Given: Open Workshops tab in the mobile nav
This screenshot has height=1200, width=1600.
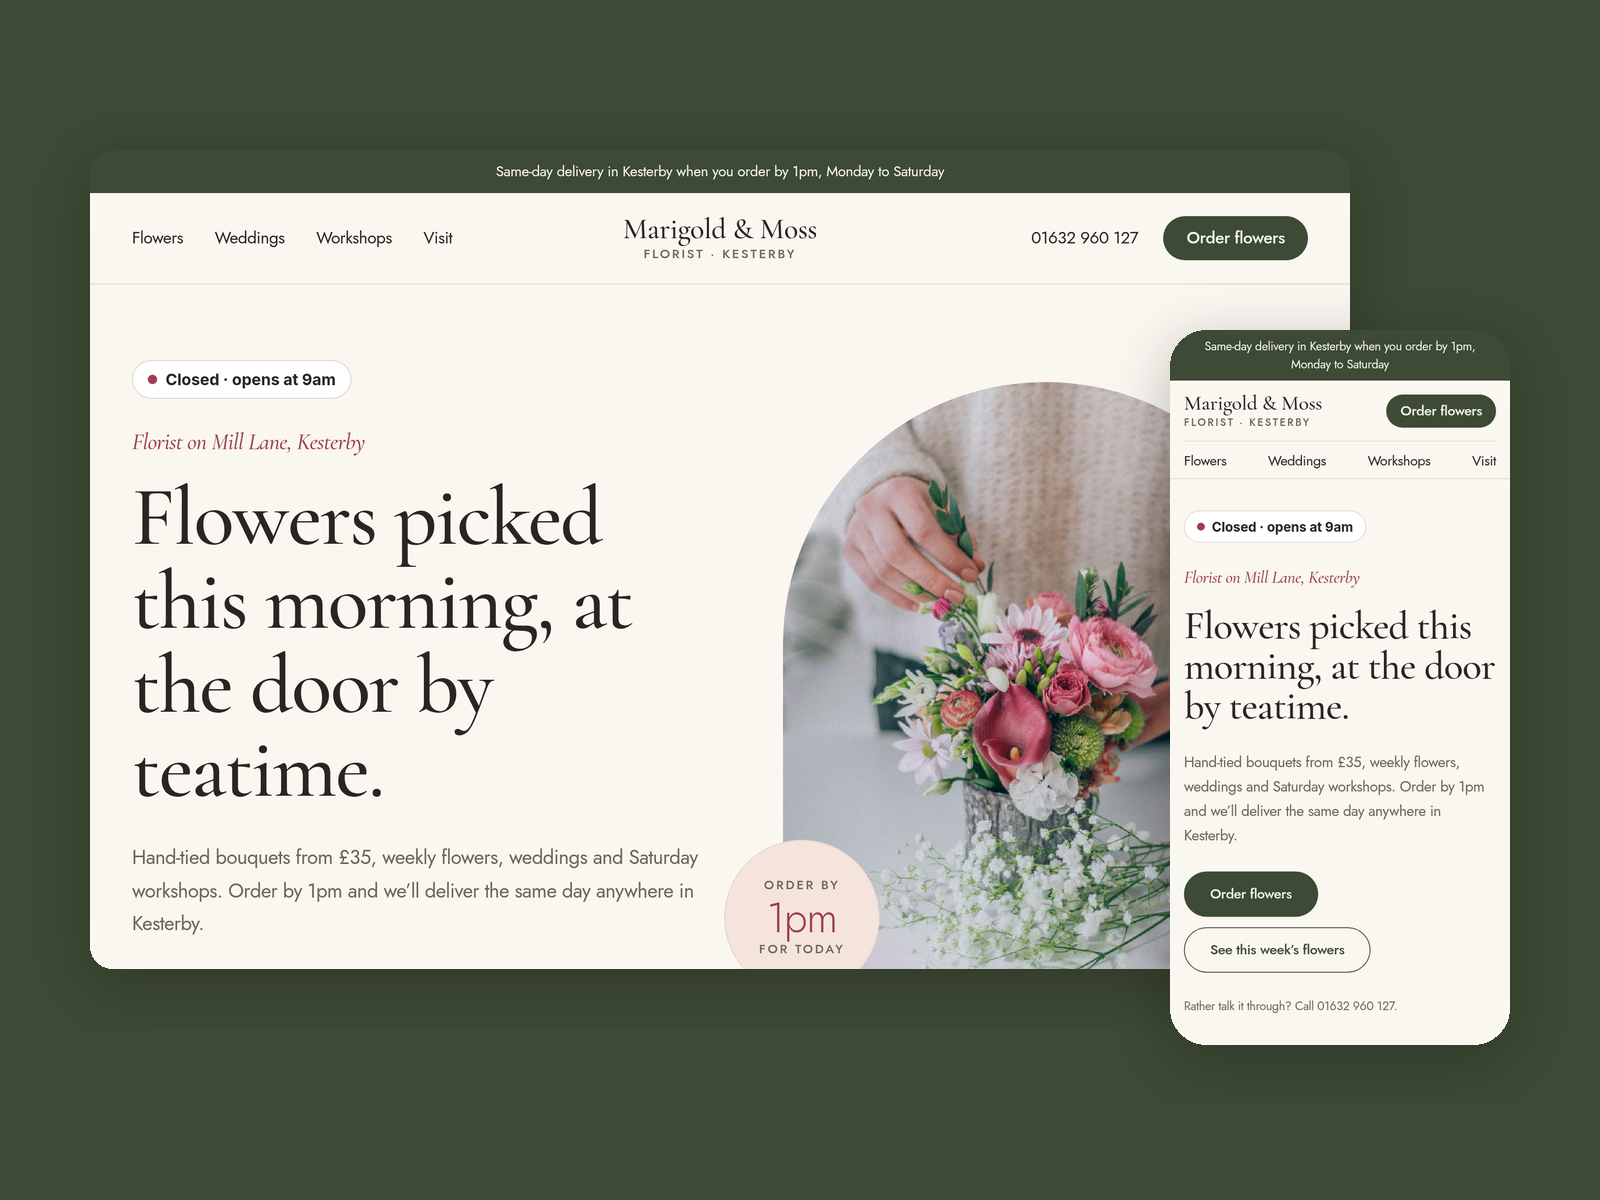Looking at the screenshot, I should point(1399,461).
